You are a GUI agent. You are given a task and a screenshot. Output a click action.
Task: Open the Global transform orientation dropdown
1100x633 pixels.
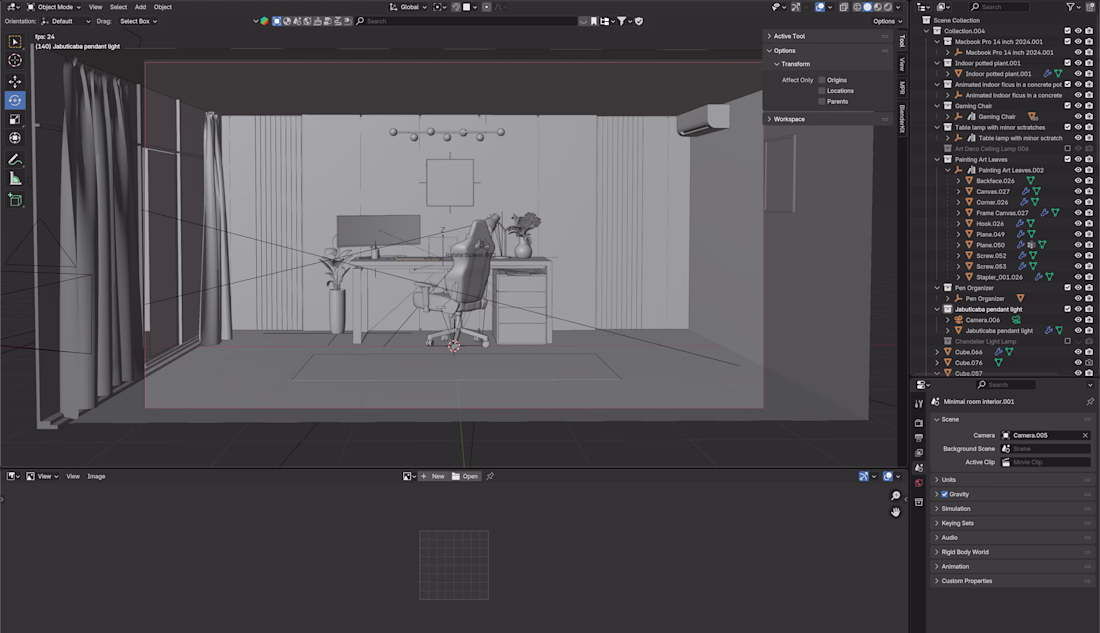pyautogui.click(x=408, y=7)
